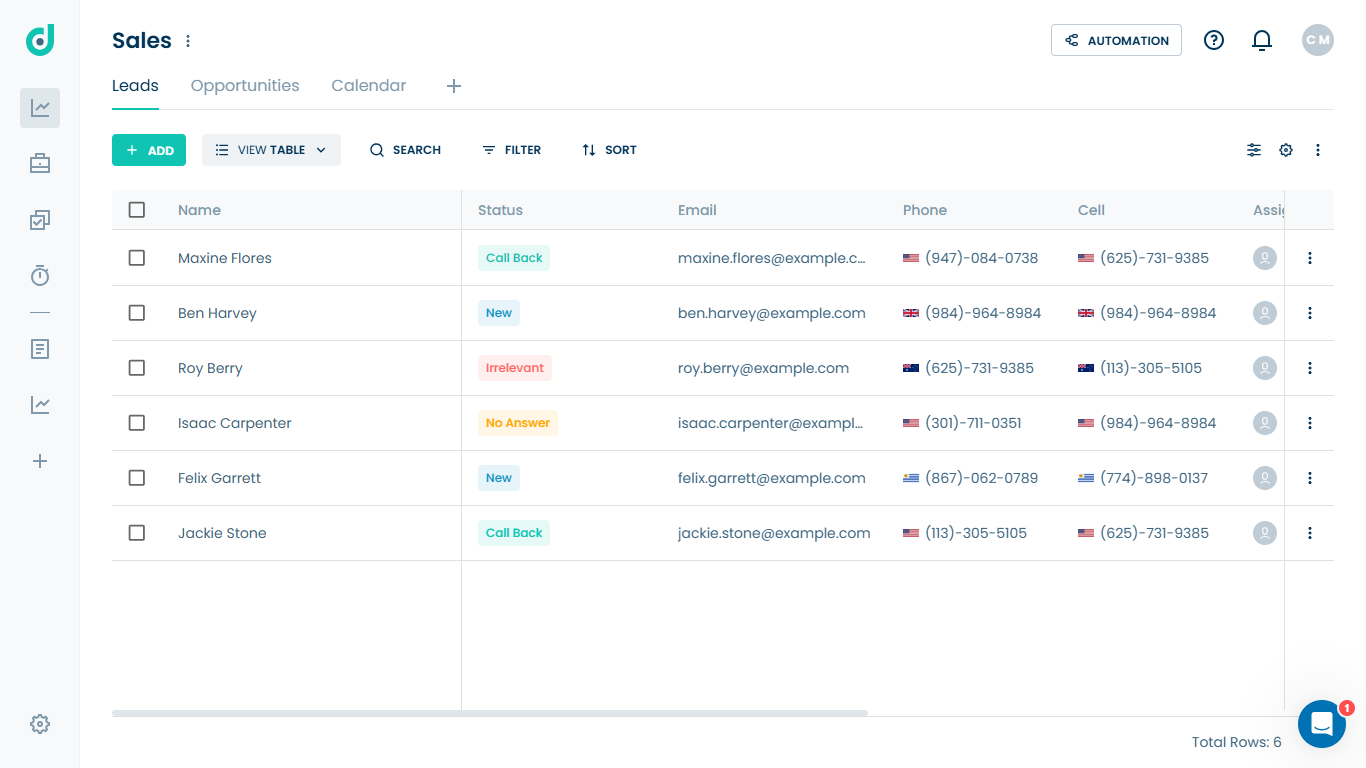Viewport: 1366px width, 768px height.
Task: Open the notifications bell
Action: click(x=1262, y=40)
